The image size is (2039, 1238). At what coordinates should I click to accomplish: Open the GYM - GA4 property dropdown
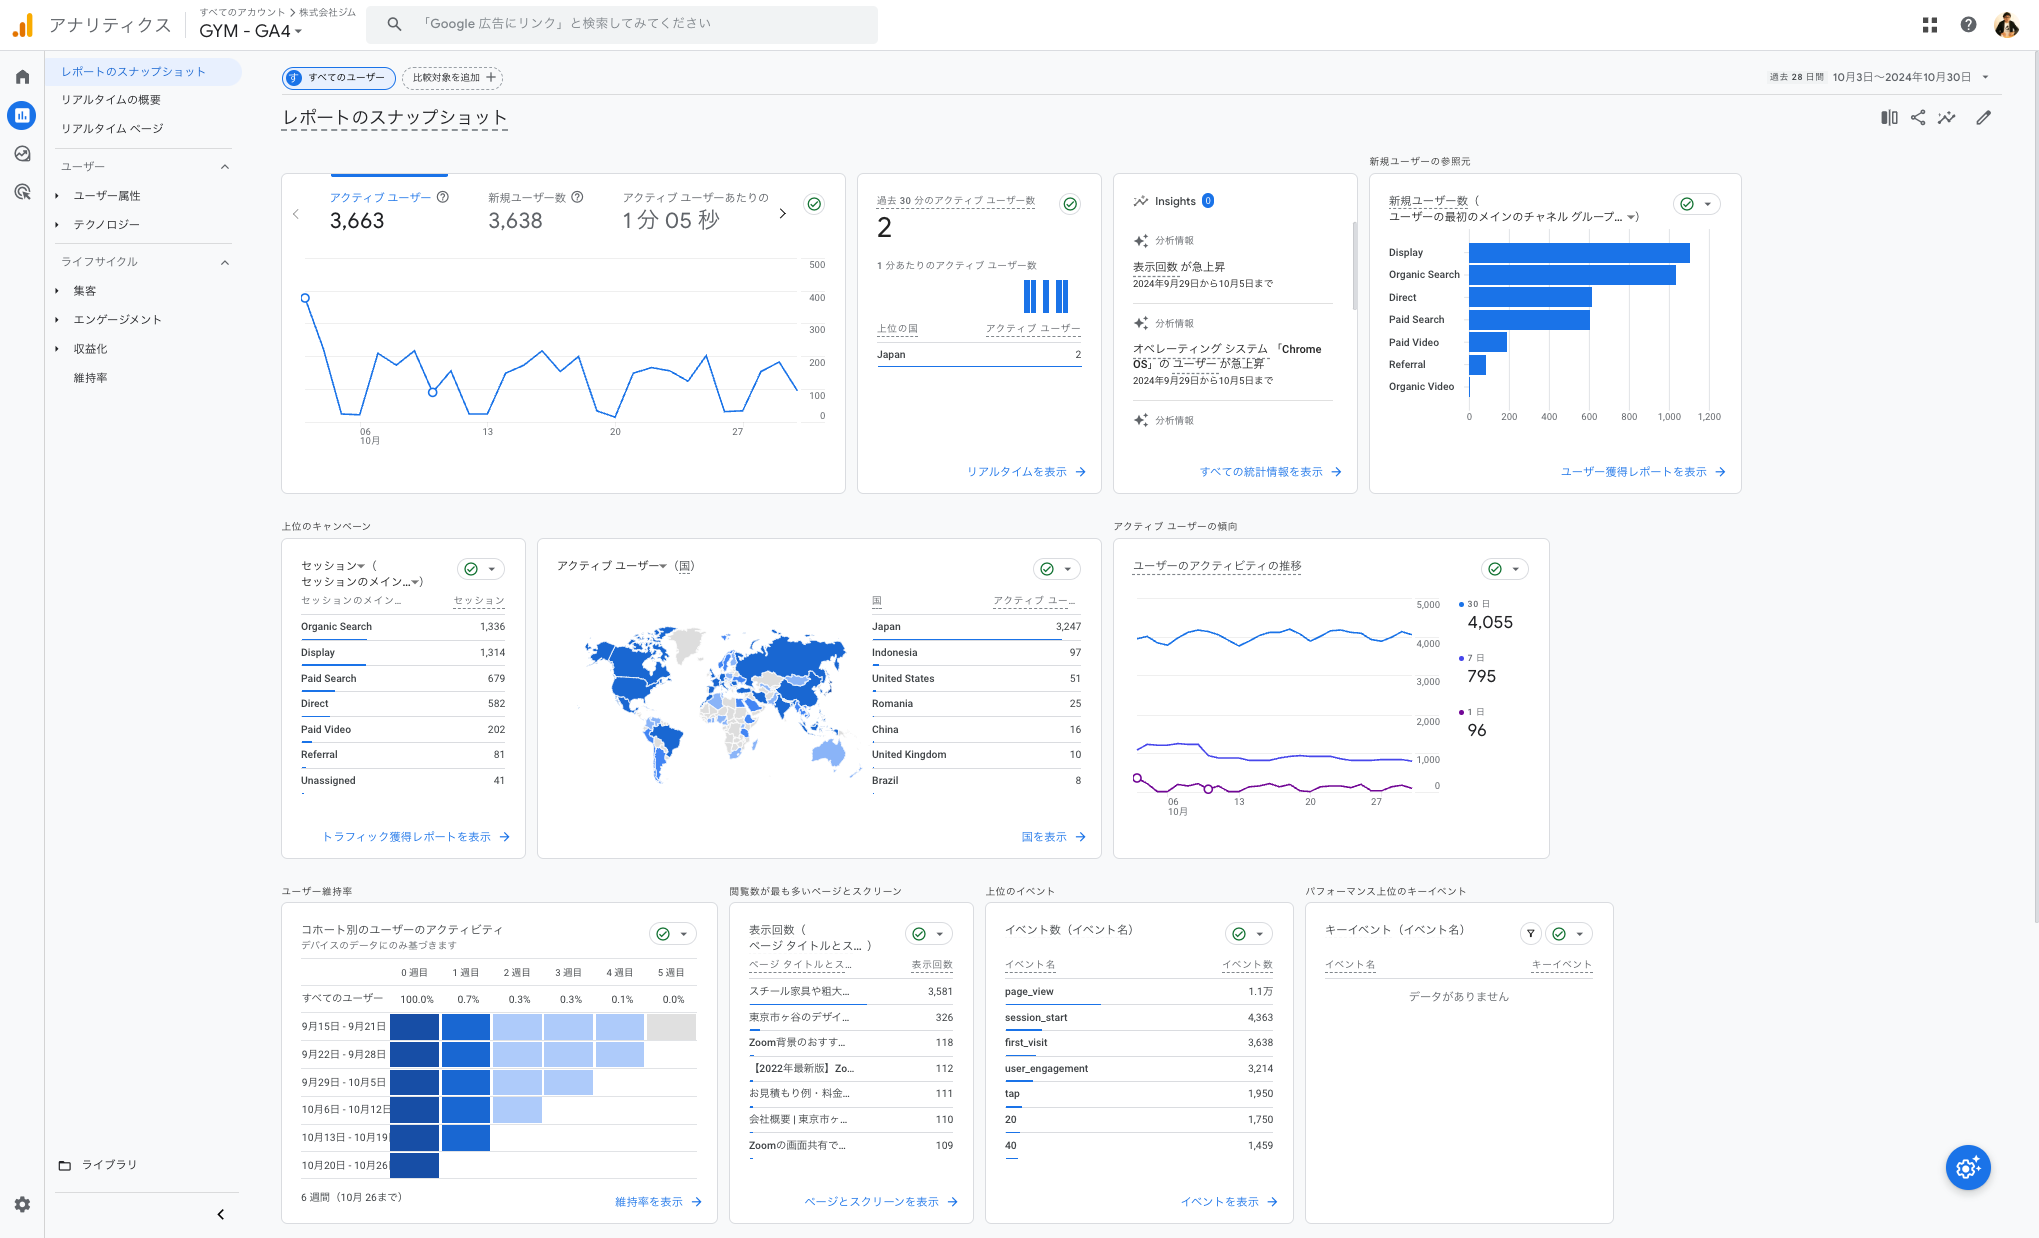[x=250, y=31]
